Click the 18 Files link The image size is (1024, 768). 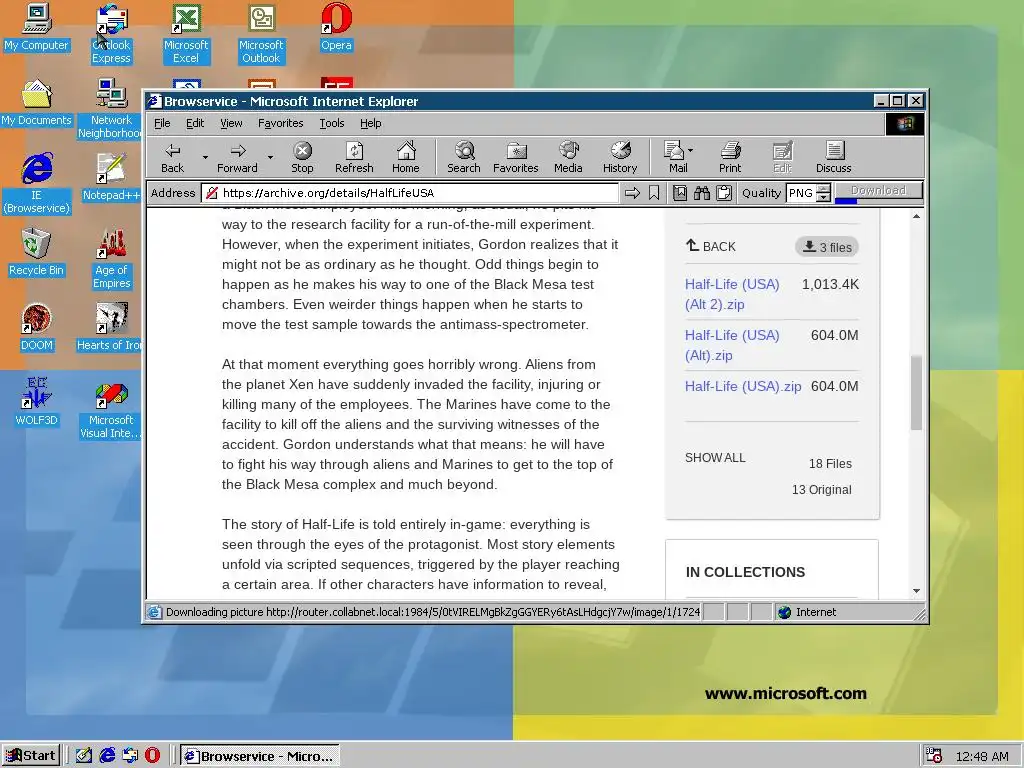click(830, 464)
